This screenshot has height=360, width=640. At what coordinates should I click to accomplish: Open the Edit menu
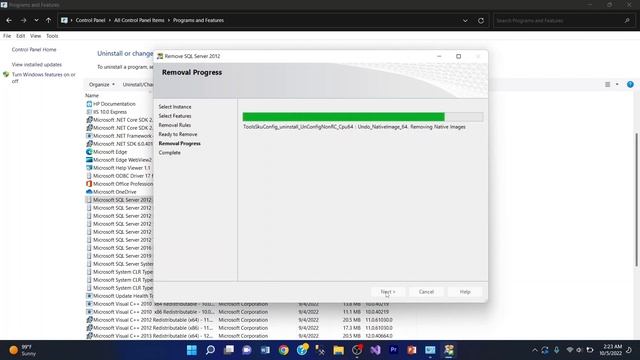coord(20,36)
